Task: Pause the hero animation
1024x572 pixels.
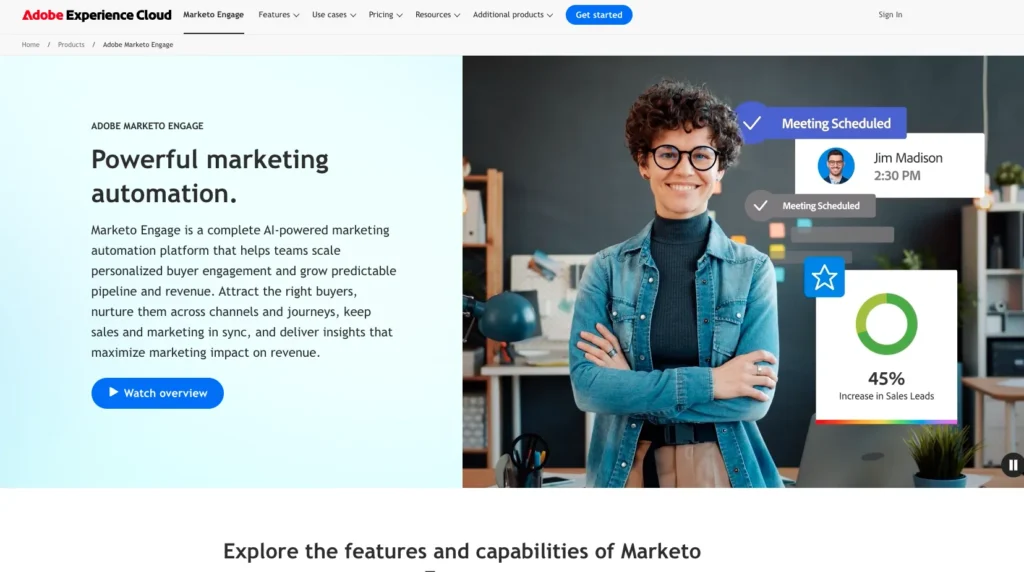Action: [x=1013, y=465]
